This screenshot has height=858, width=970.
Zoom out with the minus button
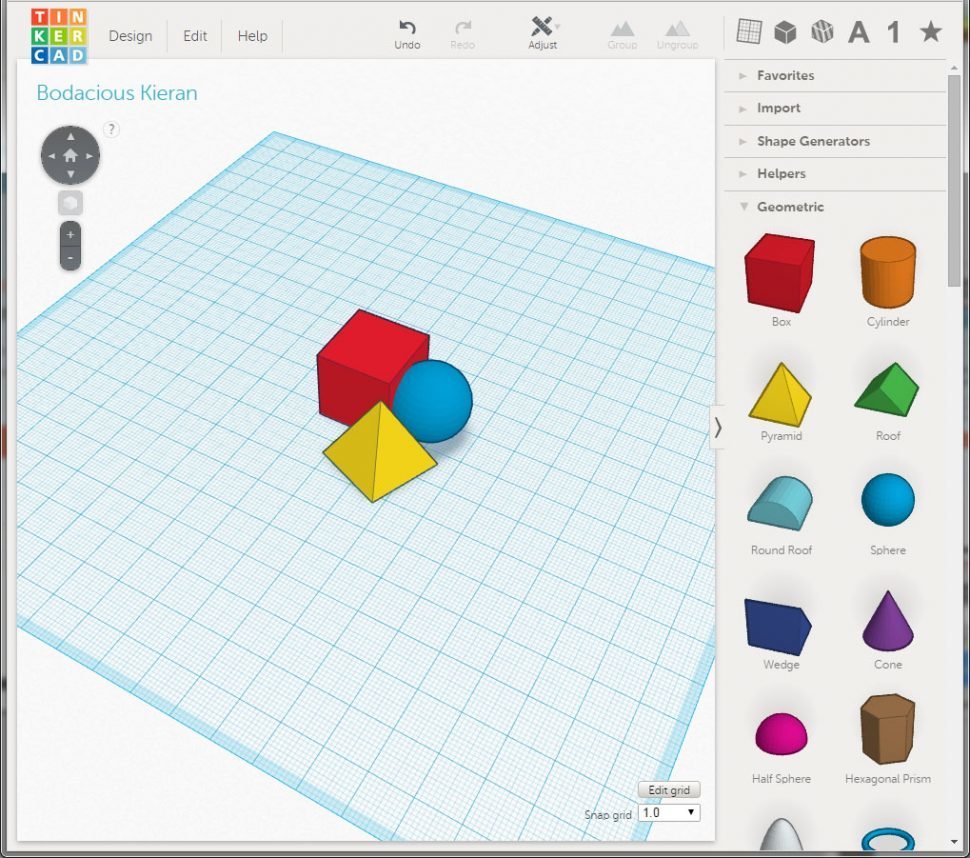[x=70, y=258]
